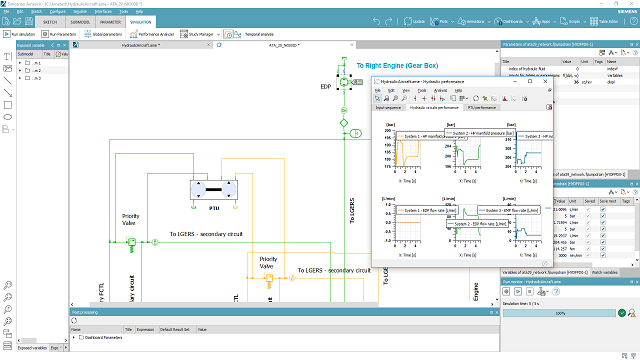Activate the HydraulicAircraft.ame document tab
This screenshot has height=360, width=640.
coord(141,45)
